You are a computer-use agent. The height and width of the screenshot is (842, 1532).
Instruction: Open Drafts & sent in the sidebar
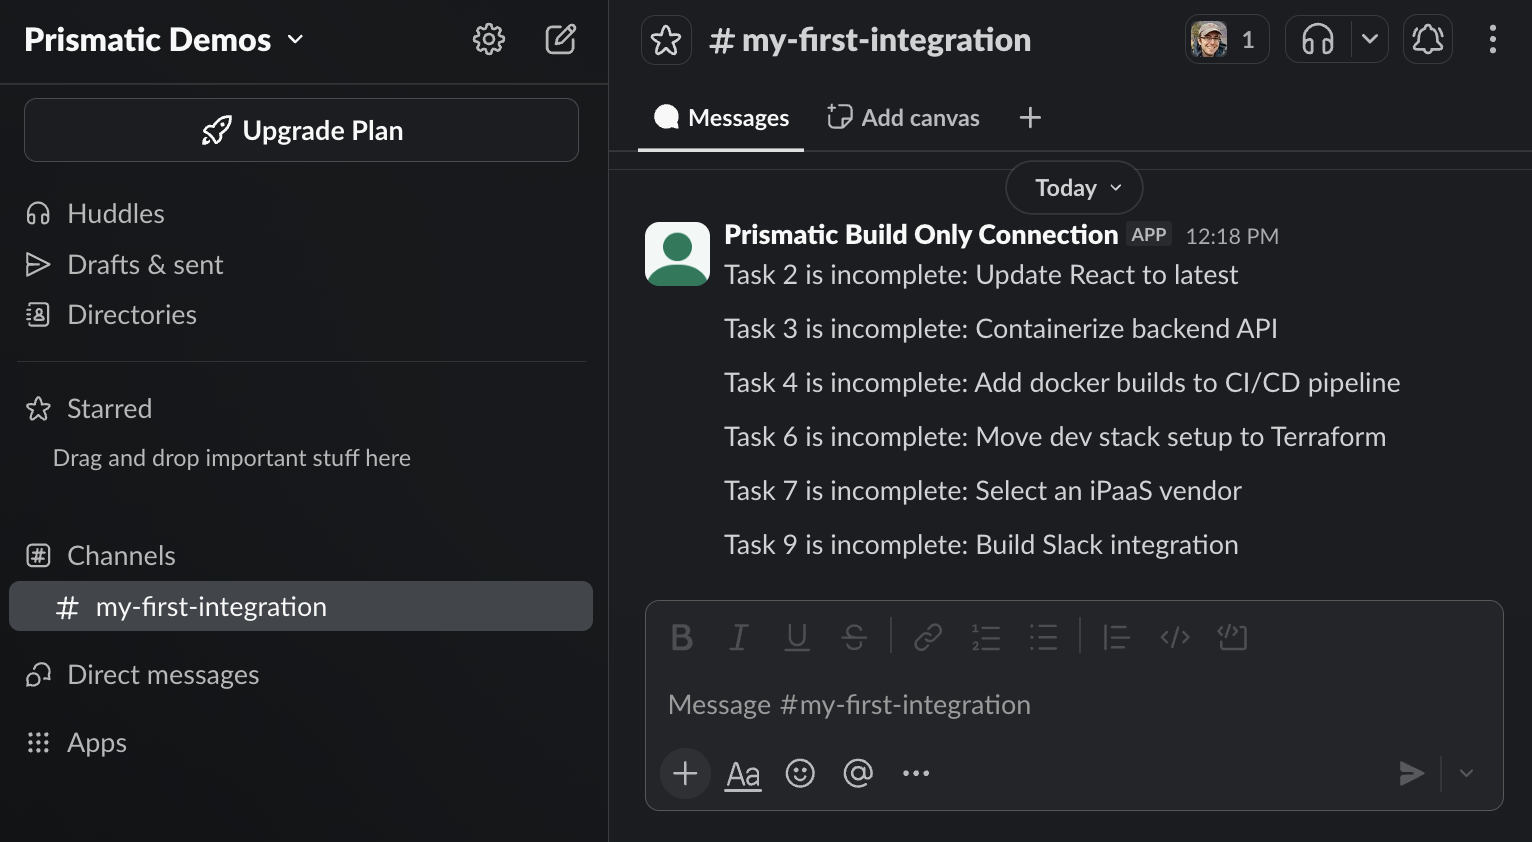145,265
